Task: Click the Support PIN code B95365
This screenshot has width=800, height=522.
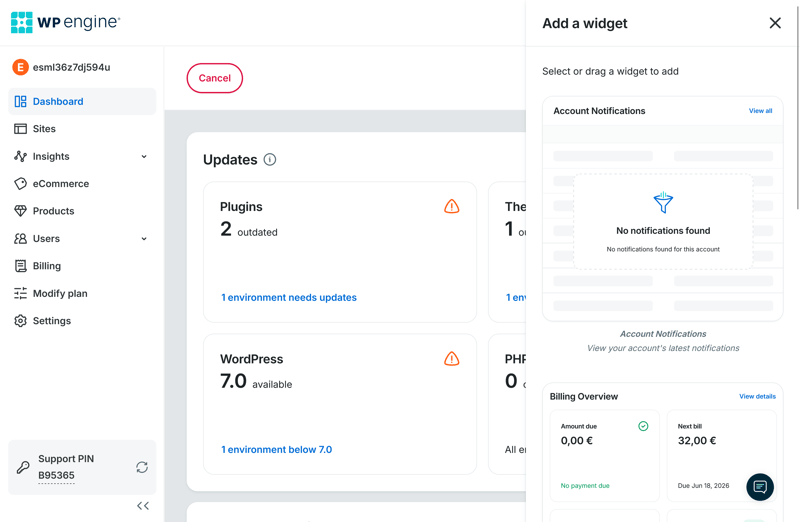Action: point(56,476)
